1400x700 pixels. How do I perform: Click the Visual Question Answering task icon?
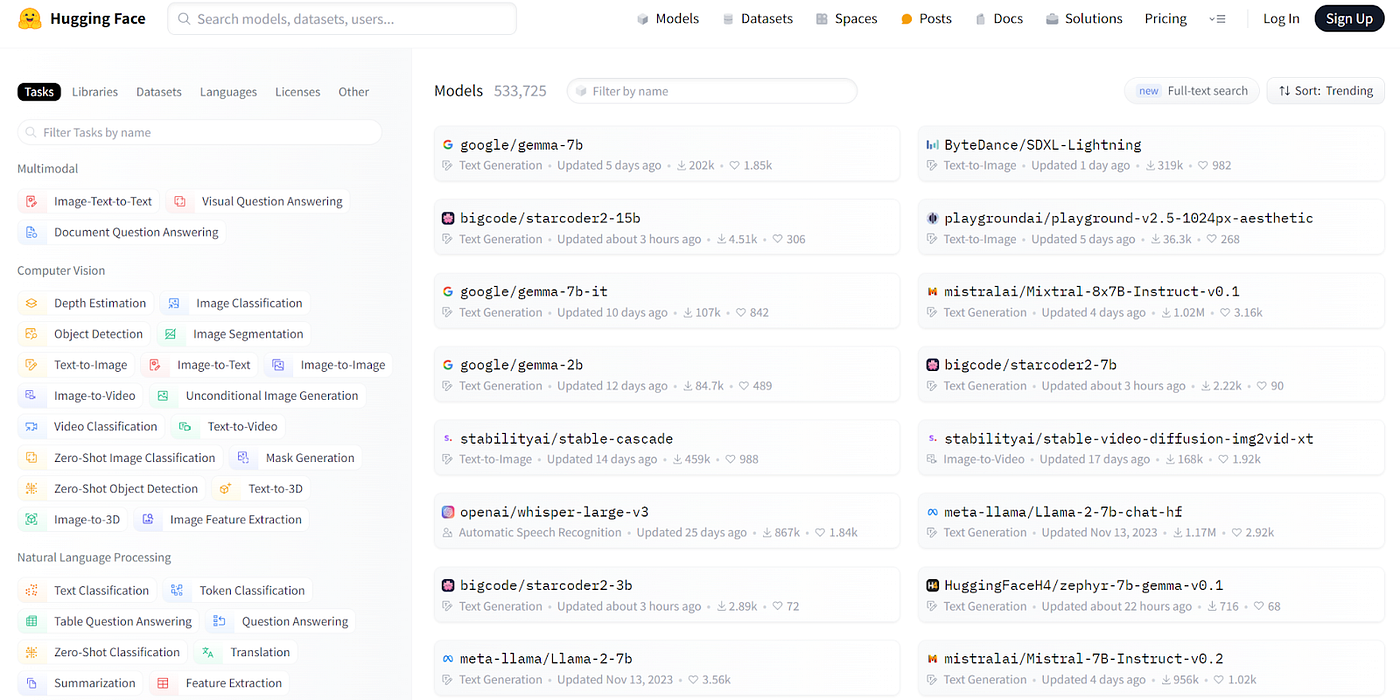tap(180, 201)
